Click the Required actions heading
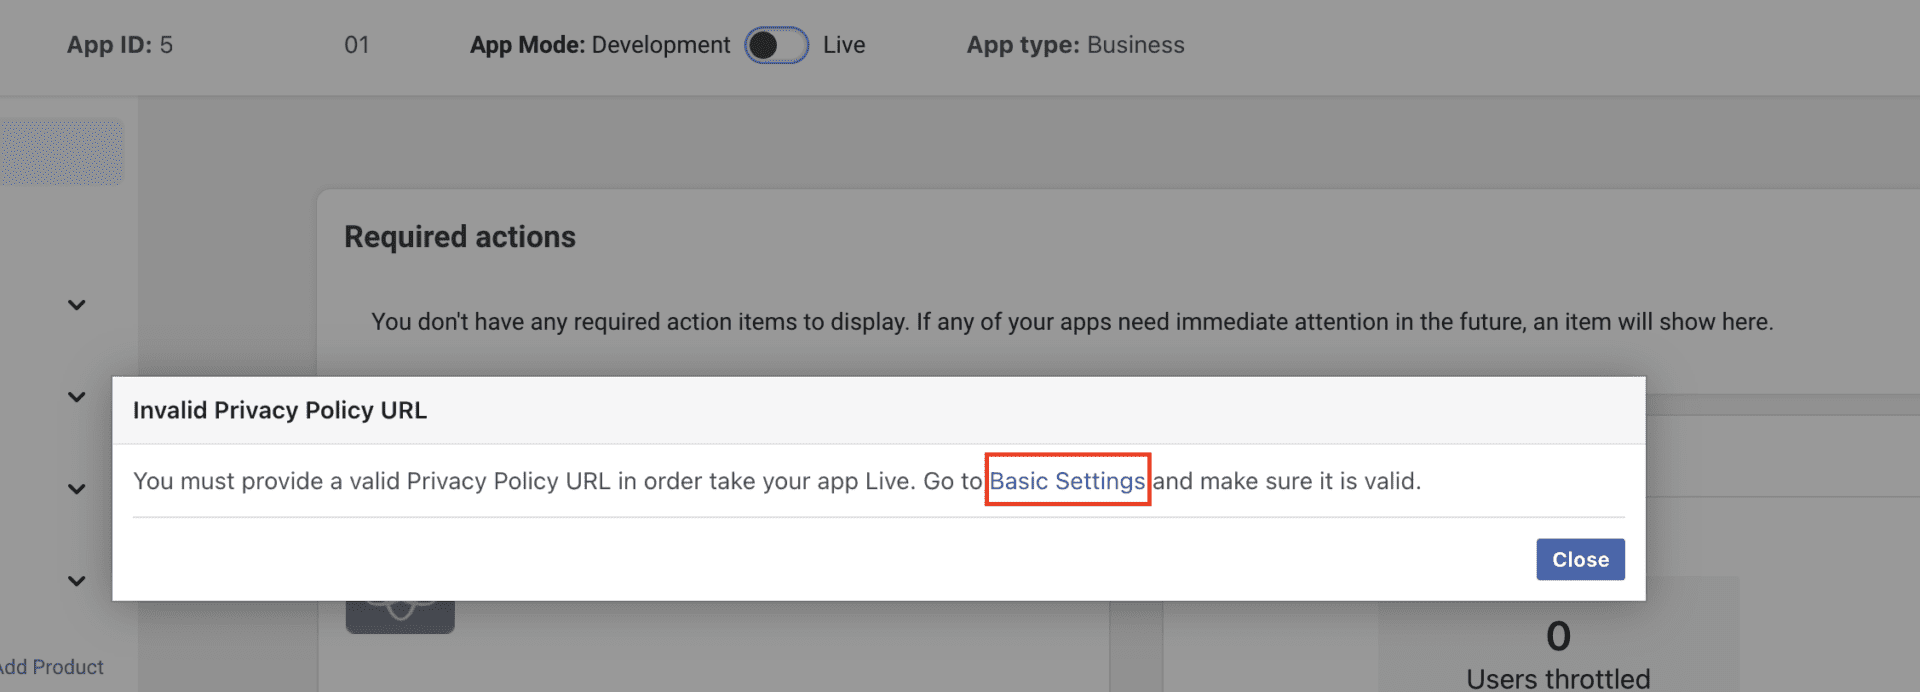This screenshot has height=692, width=1920. [x=460, y=237]
